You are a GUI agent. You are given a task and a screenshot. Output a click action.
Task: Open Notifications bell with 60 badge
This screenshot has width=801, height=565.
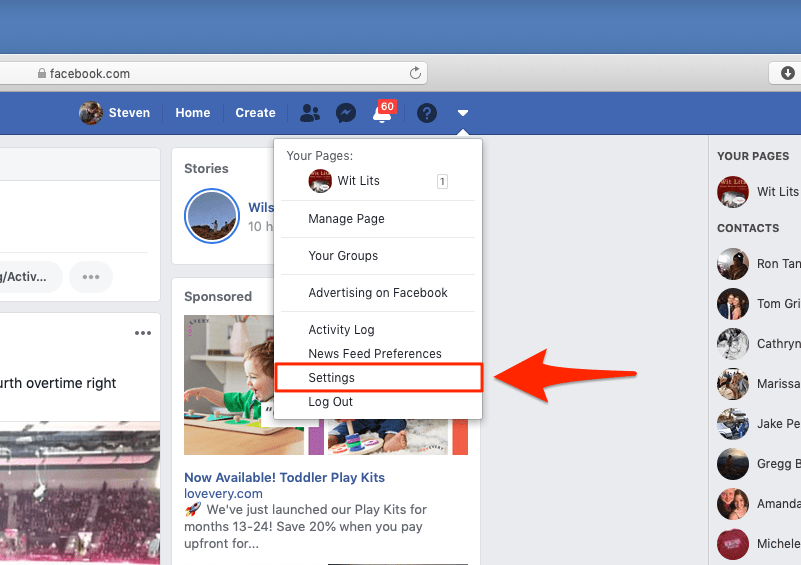pyautogui.click(x=383, y=112)
